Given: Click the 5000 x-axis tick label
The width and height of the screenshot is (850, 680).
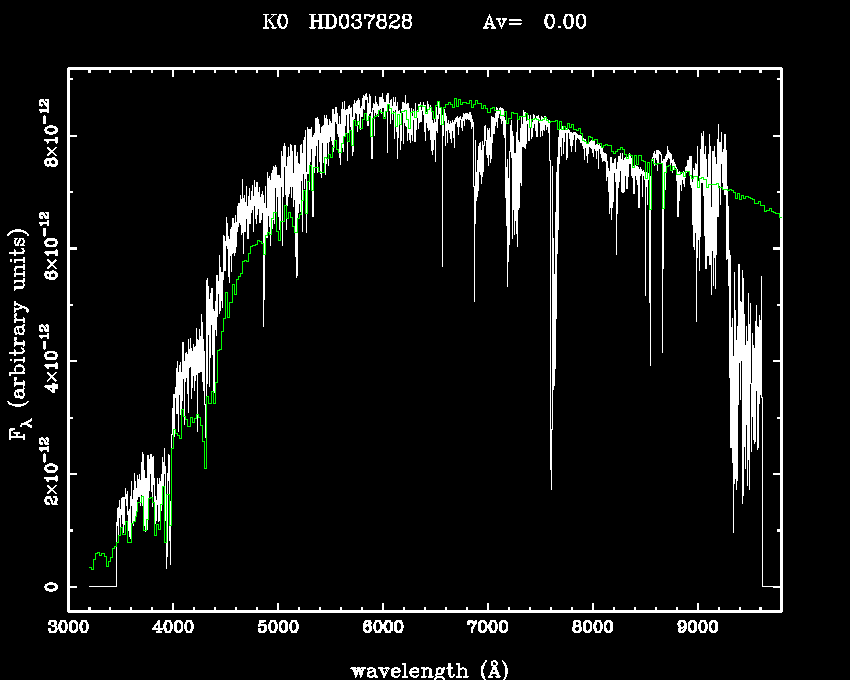Looking at the screenshot, I should click(x=278, y=630).
